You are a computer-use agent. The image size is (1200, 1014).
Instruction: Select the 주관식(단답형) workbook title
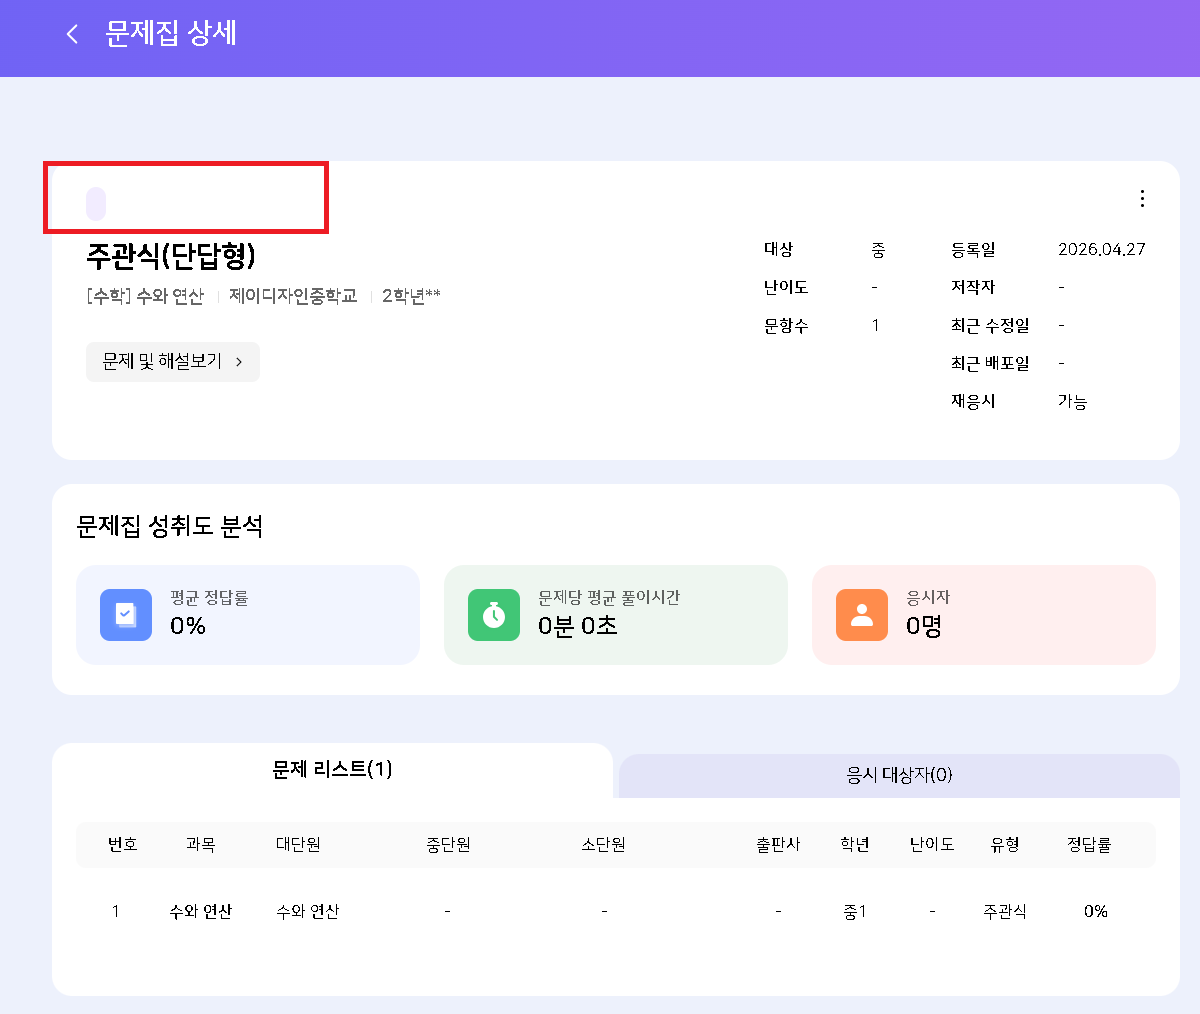tap(171, 256)
